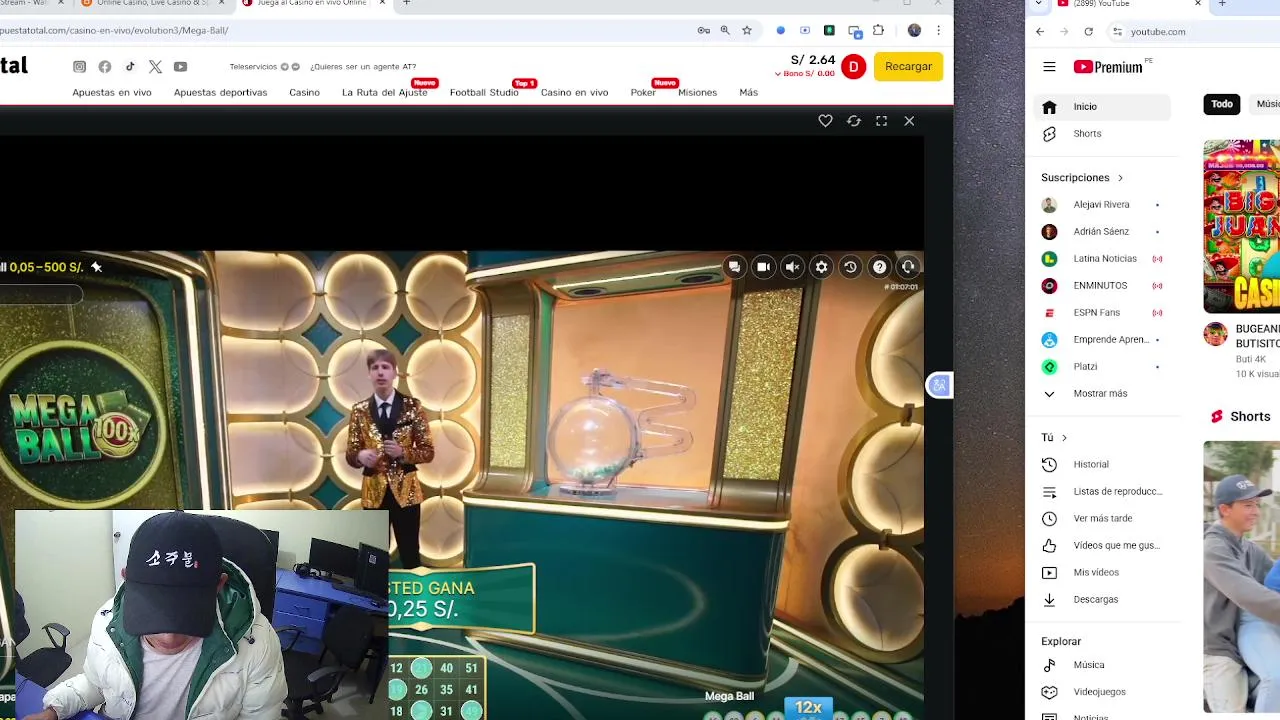This screenshot has height=720, width=1280.
Task: Reload the game with refresh arrows icon
Action: pos(853,121)
